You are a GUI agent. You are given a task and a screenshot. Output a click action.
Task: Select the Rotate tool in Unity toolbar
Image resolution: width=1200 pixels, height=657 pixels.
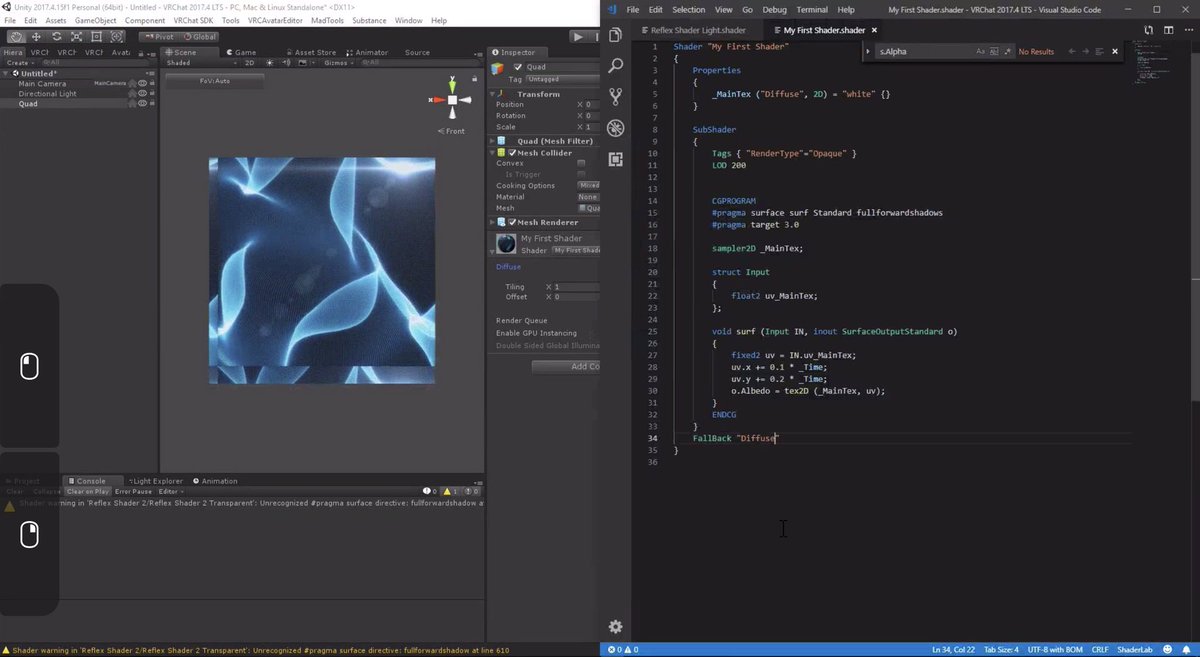[57, 37]
